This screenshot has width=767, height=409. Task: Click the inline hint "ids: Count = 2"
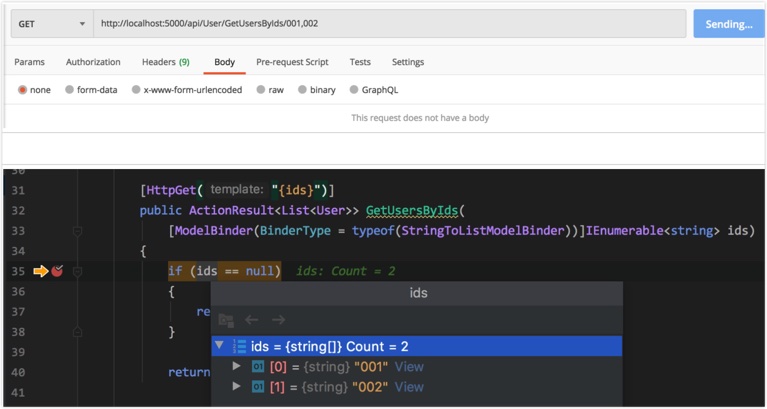click(x=345, y=271)
